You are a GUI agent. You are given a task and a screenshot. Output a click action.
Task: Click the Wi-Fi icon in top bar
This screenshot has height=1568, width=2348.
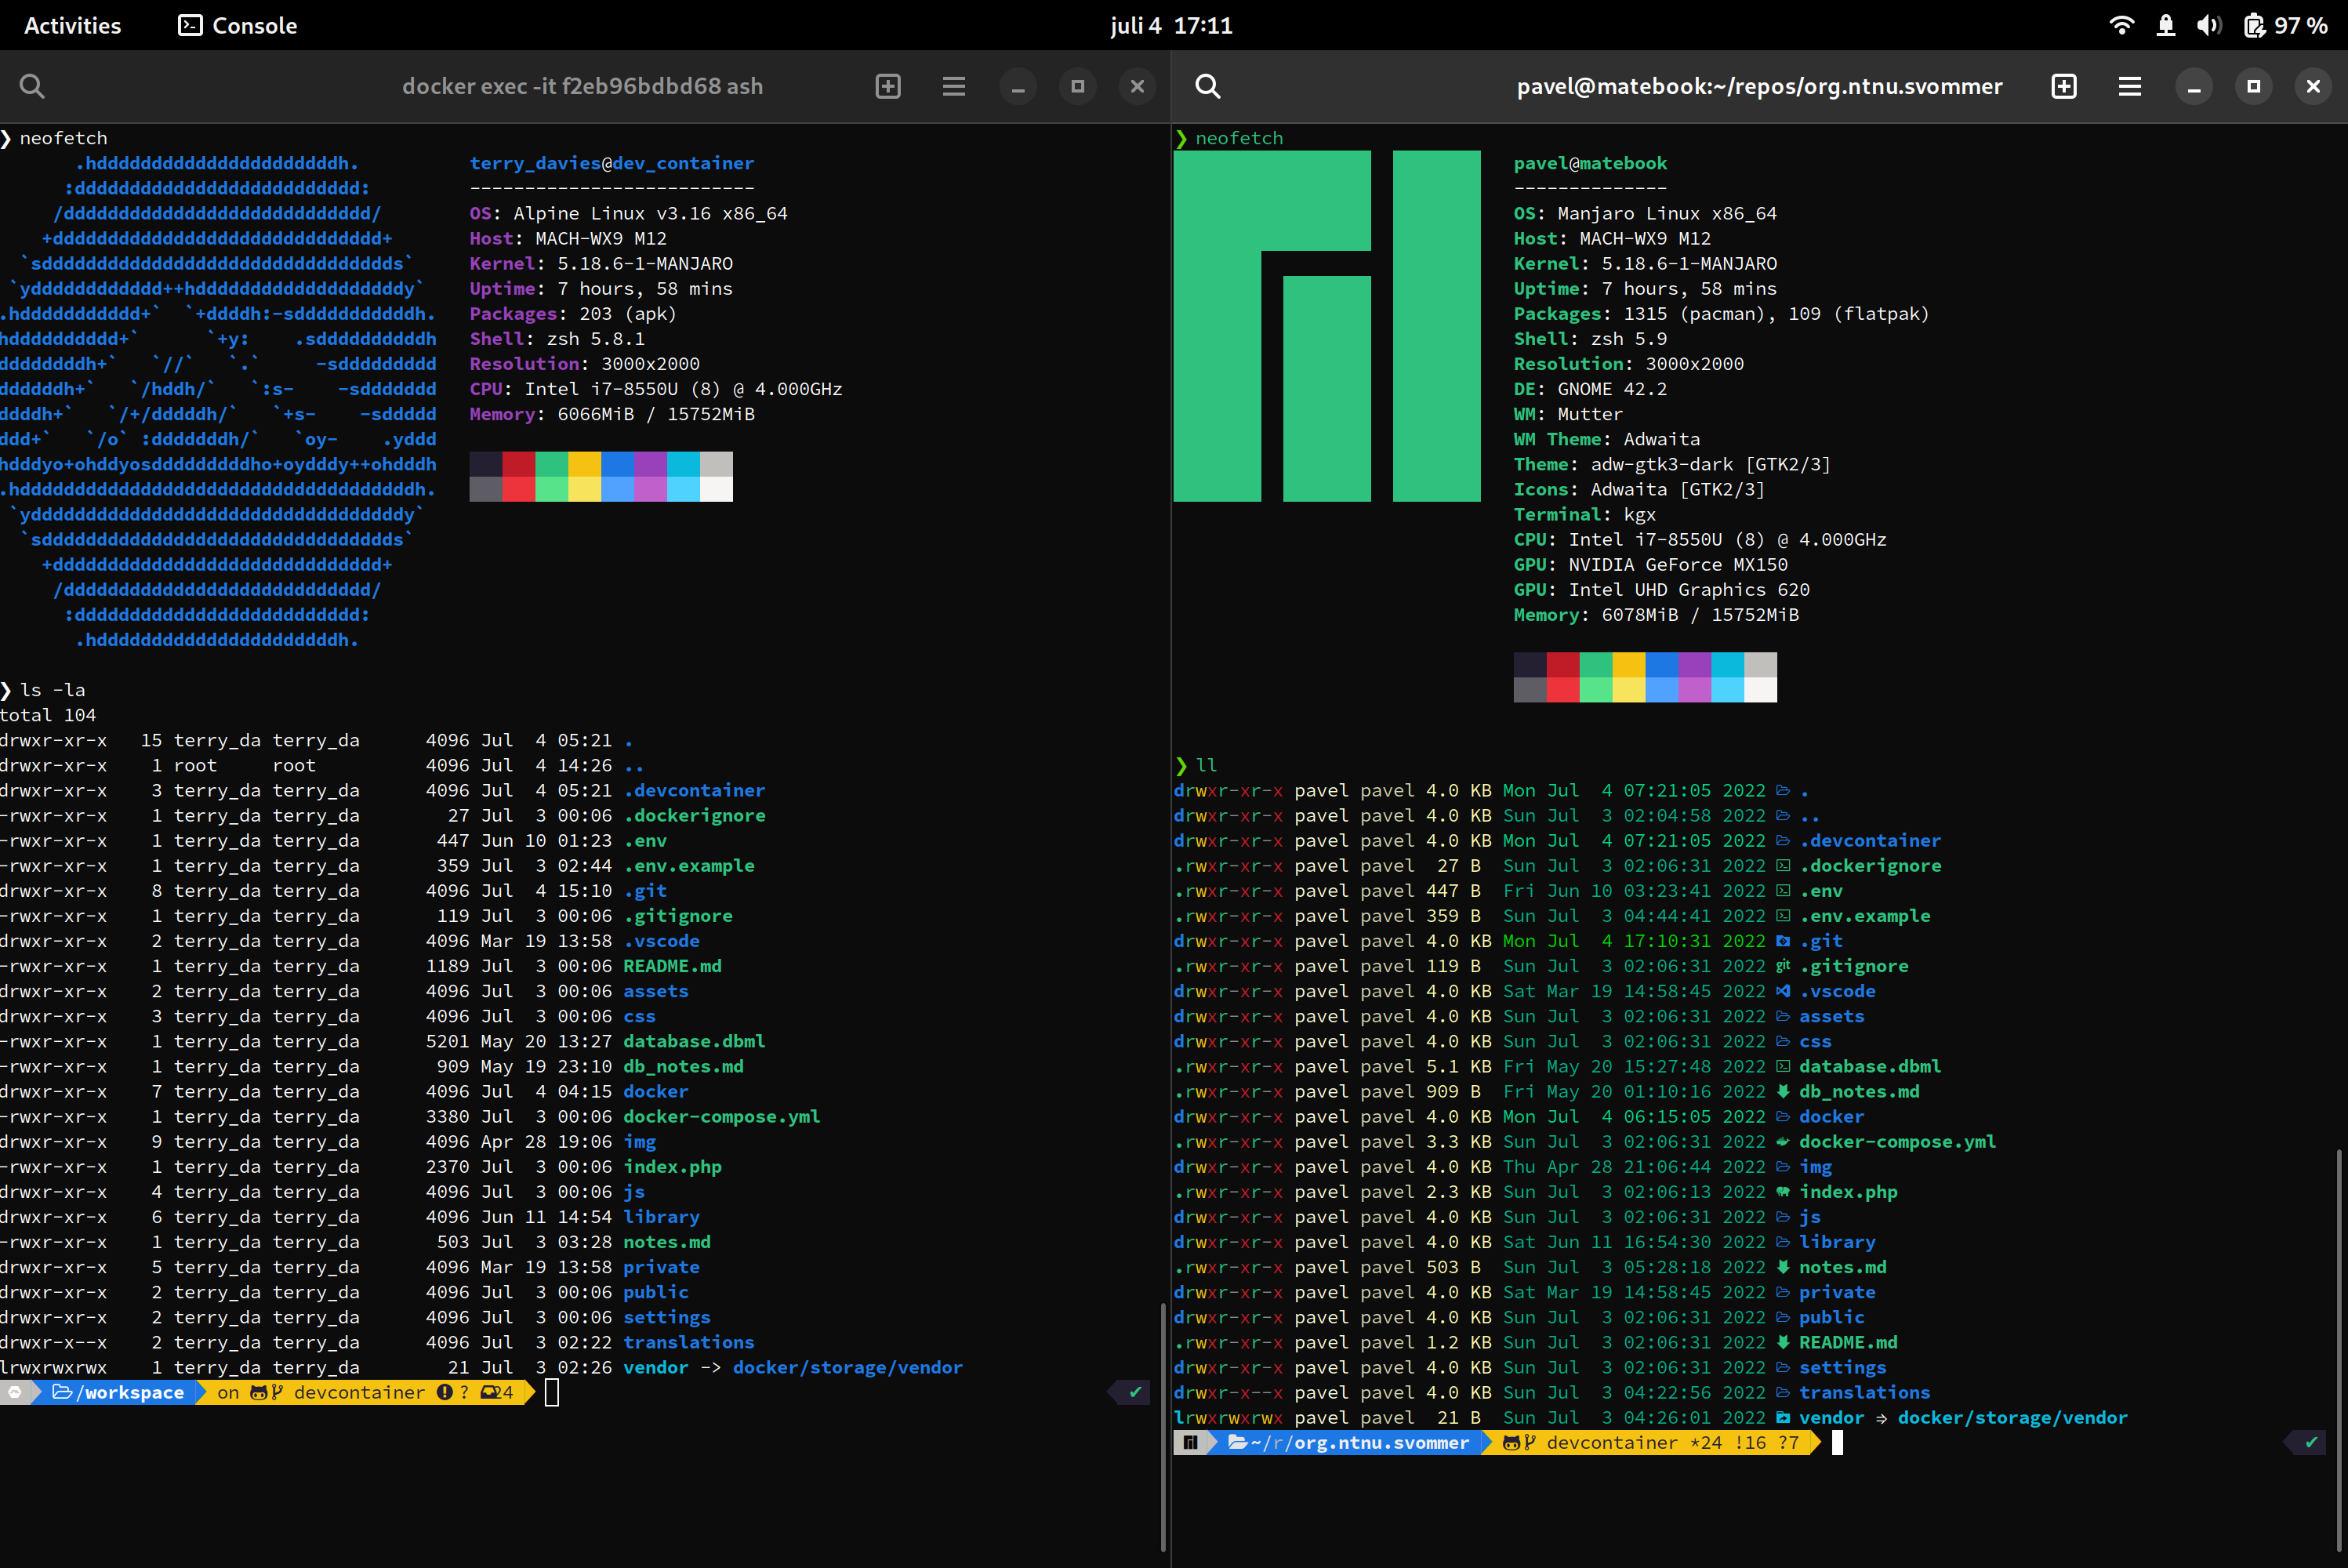tap(2121, 25)
